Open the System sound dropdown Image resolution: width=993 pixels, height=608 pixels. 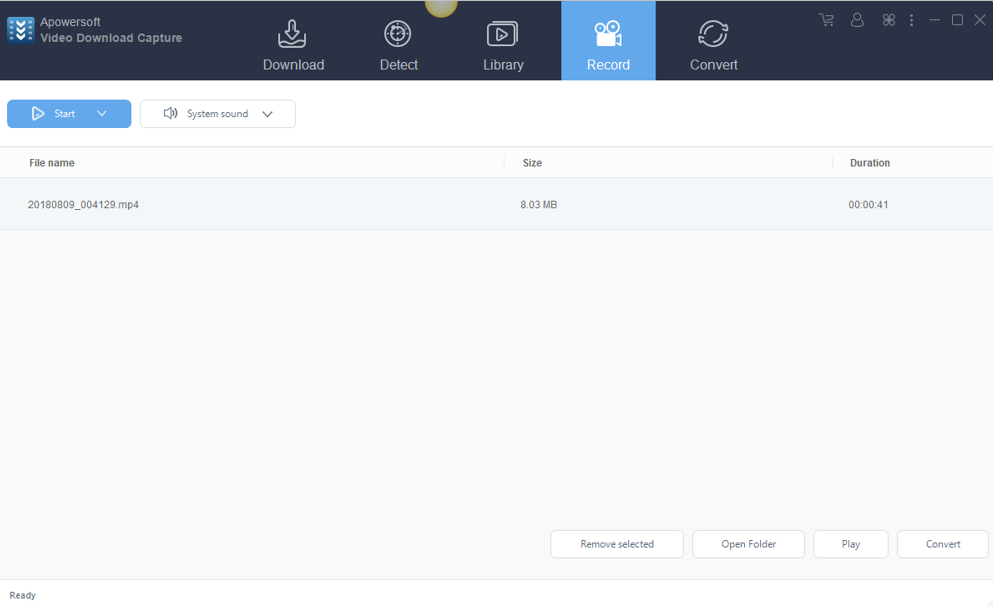point(217,114)
